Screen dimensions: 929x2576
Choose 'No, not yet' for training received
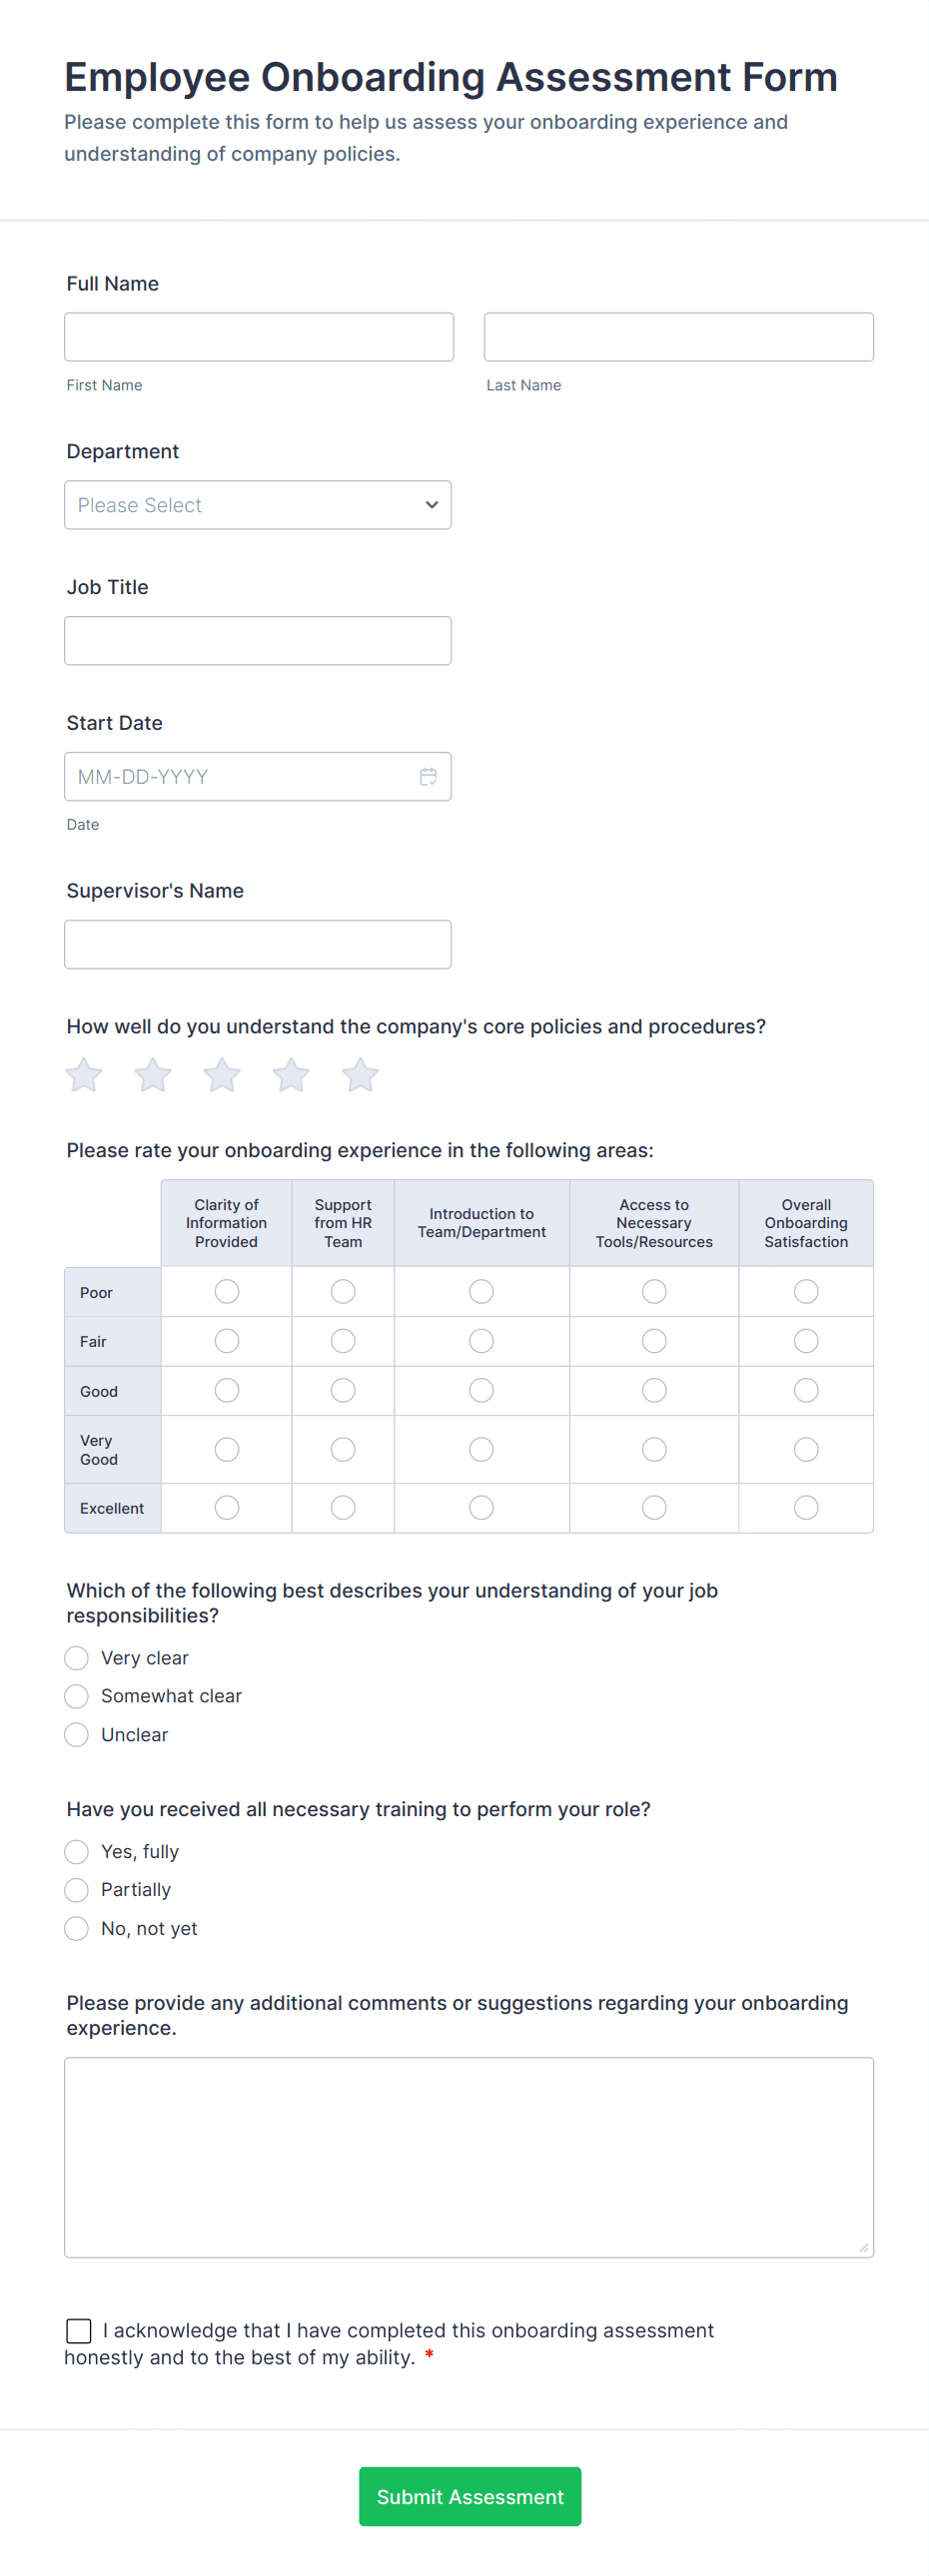point(76,1927)
